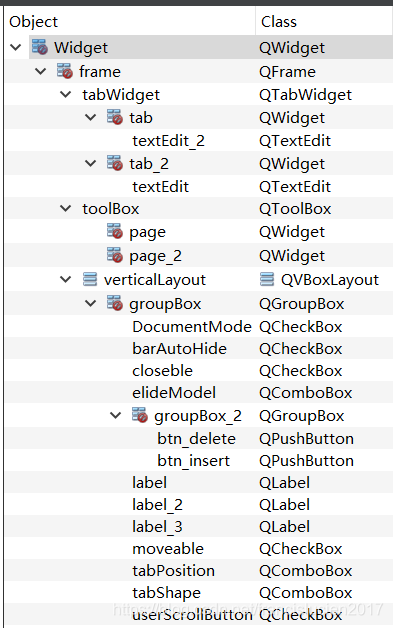Click the QVBoxLayout class icon
393x628 pixels.
(x=267, y=279)
